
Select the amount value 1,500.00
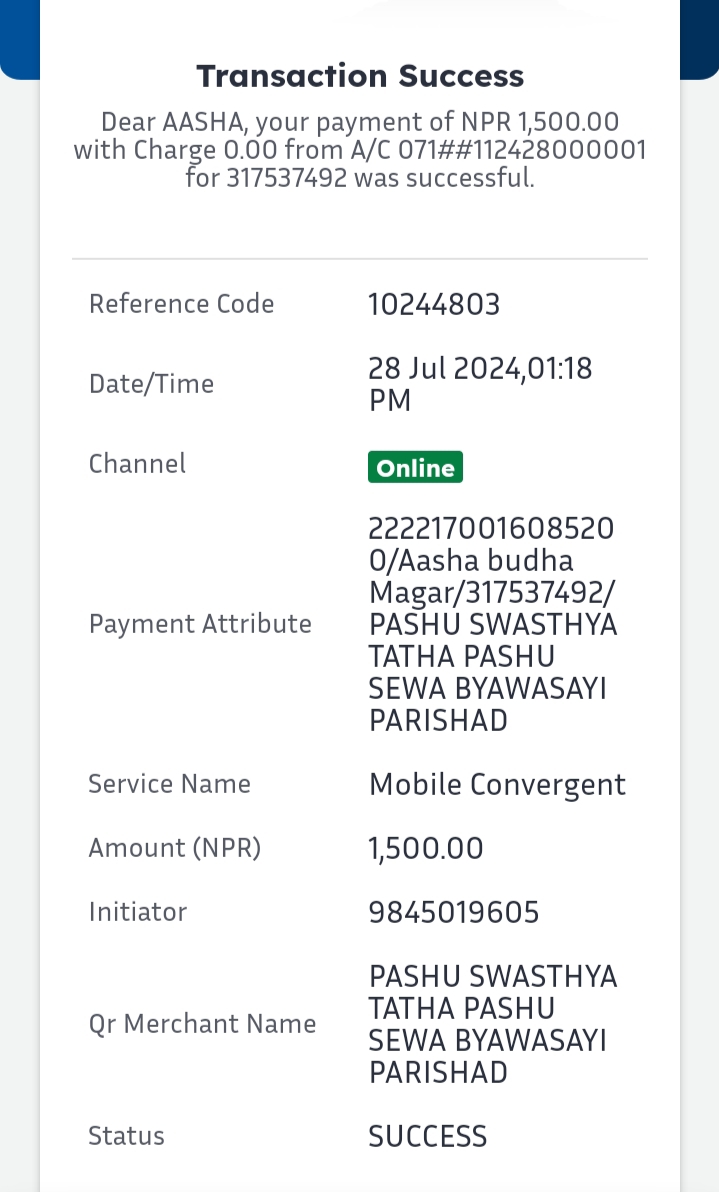pos(426,848)
